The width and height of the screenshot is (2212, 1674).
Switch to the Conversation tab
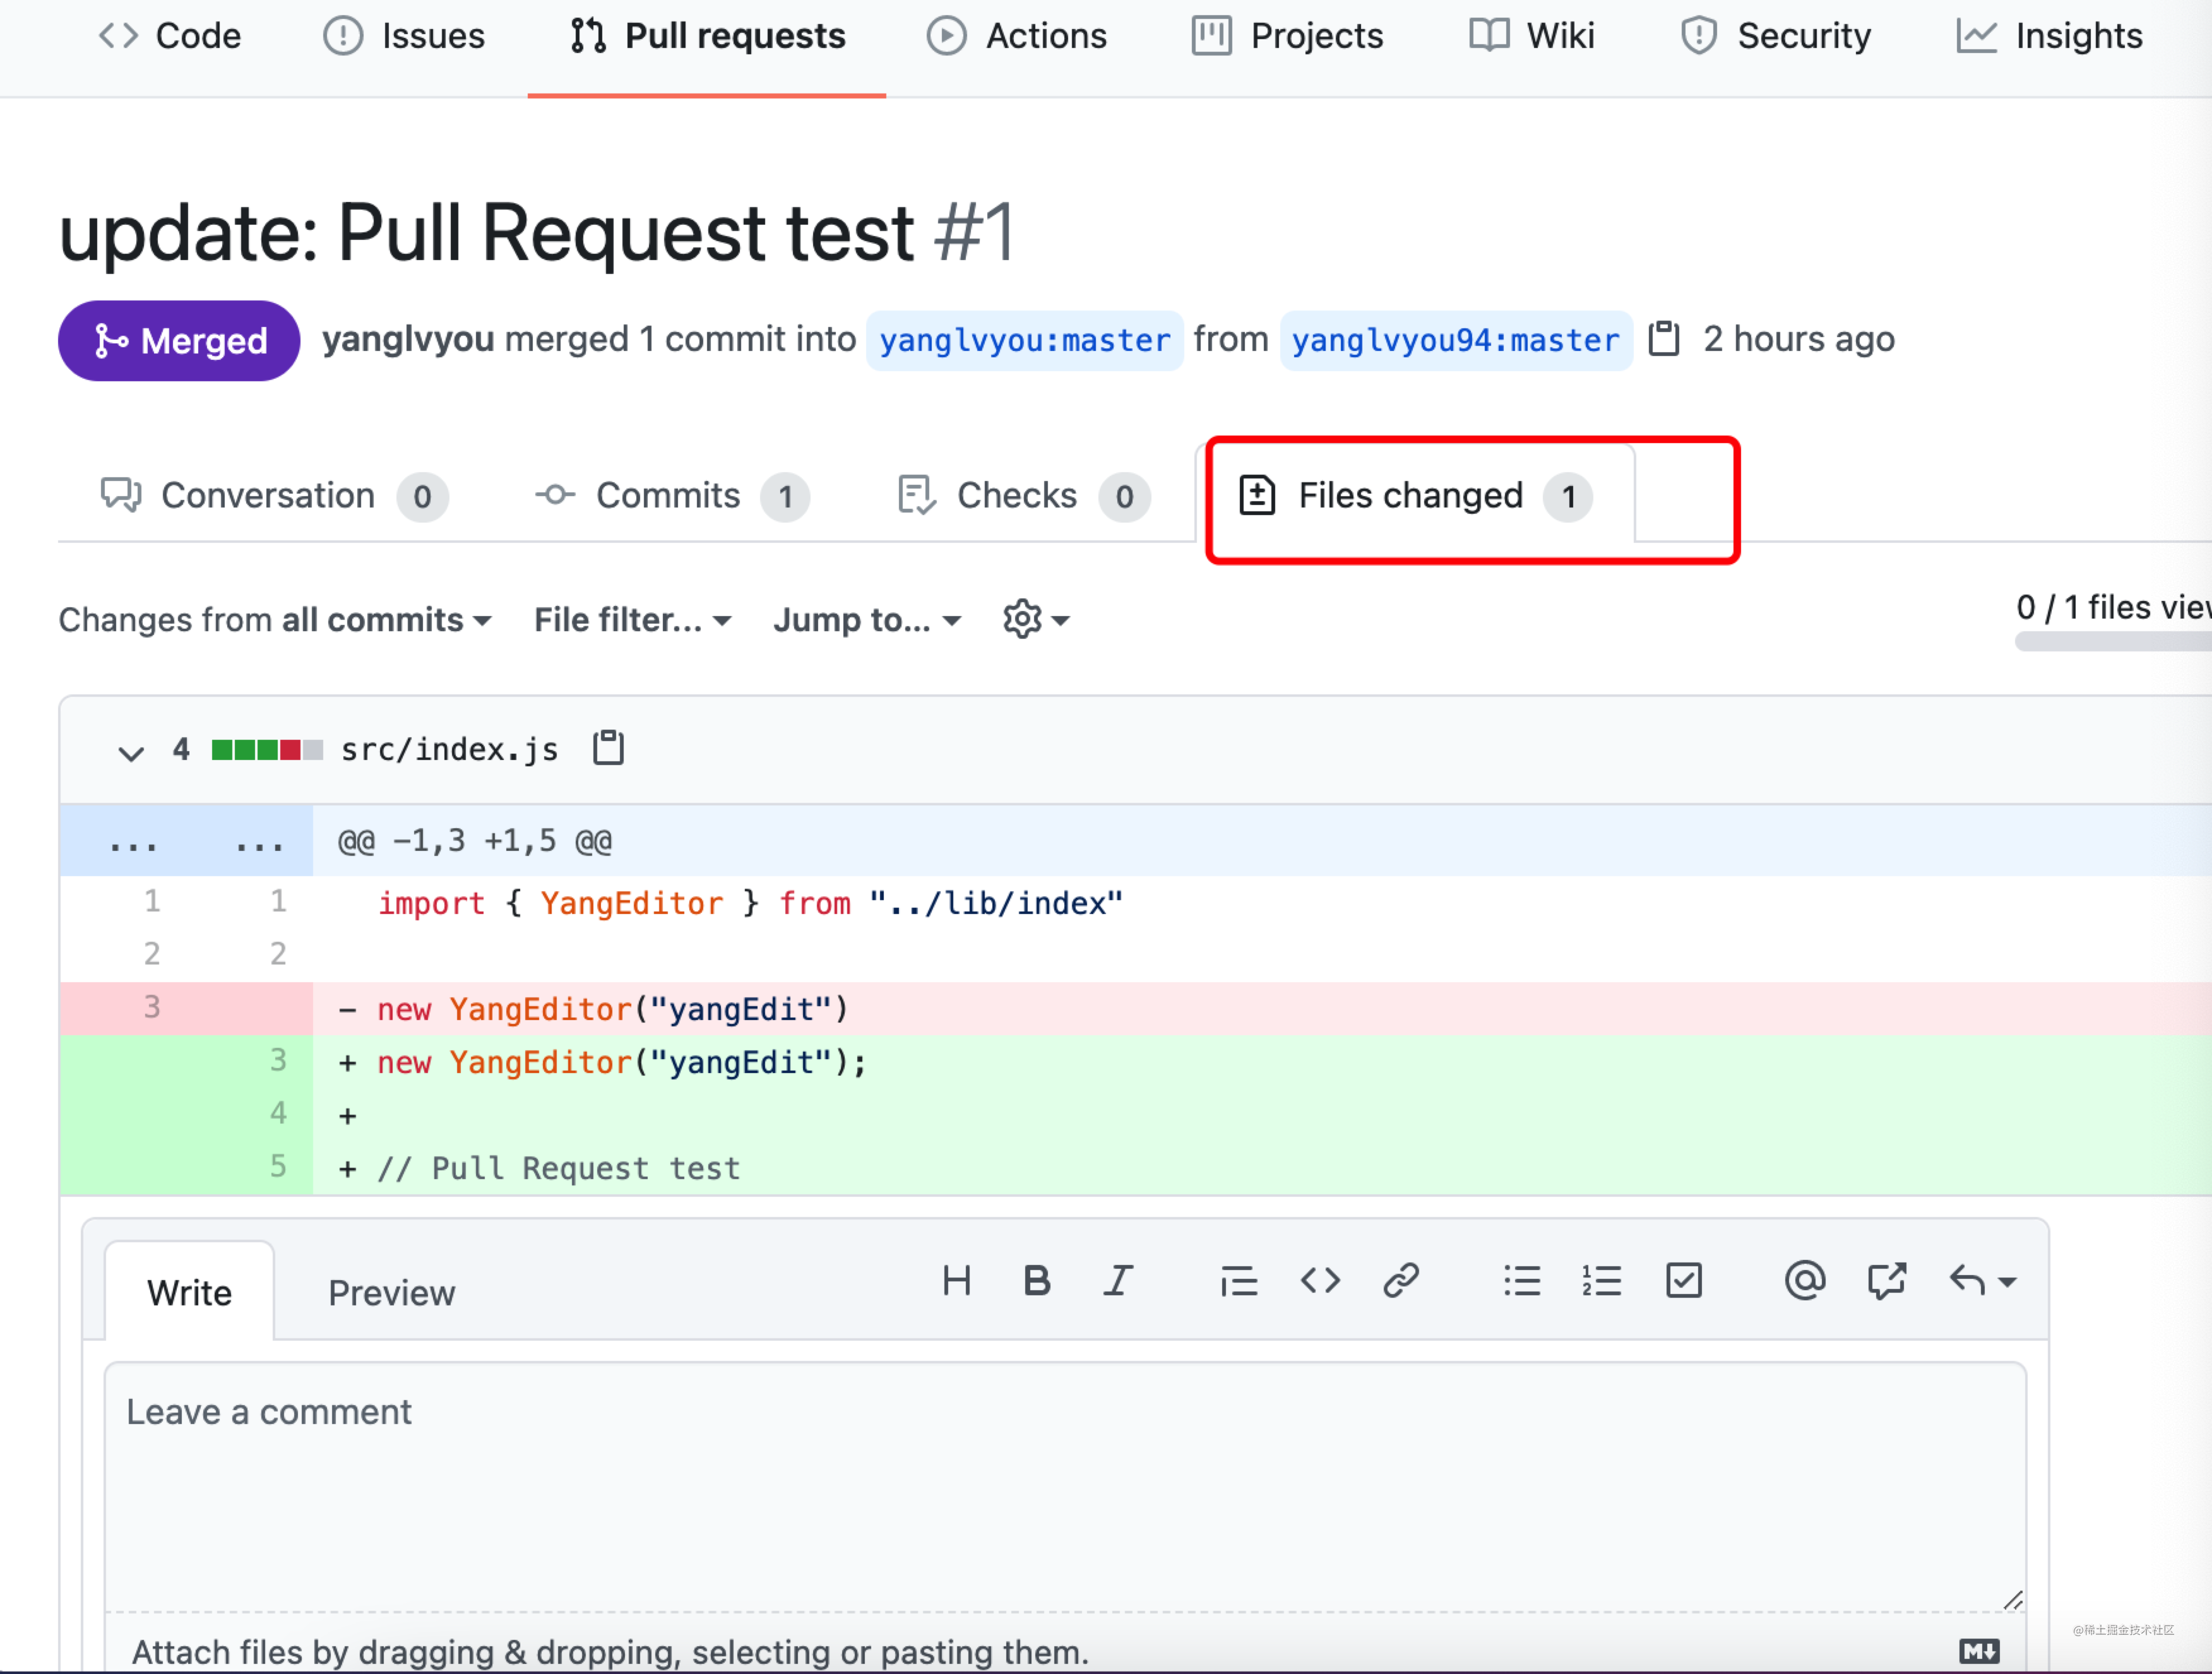coord(274,496)
